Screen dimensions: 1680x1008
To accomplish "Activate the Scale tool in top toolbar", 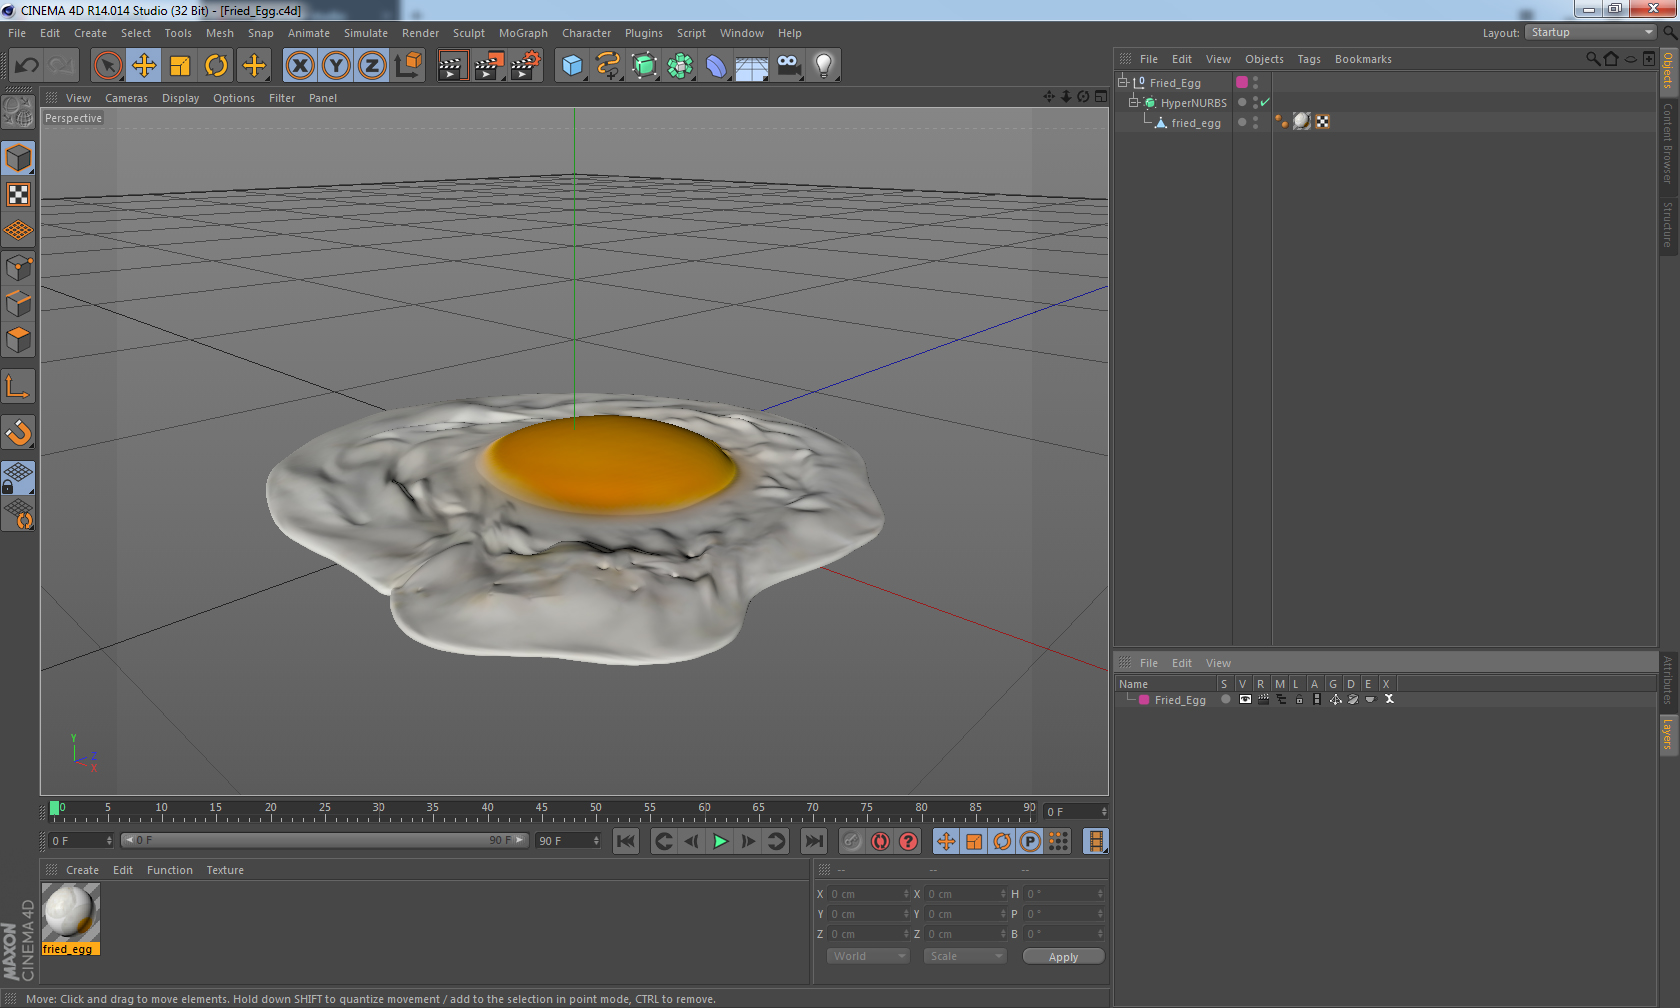I will coord(180,66).
